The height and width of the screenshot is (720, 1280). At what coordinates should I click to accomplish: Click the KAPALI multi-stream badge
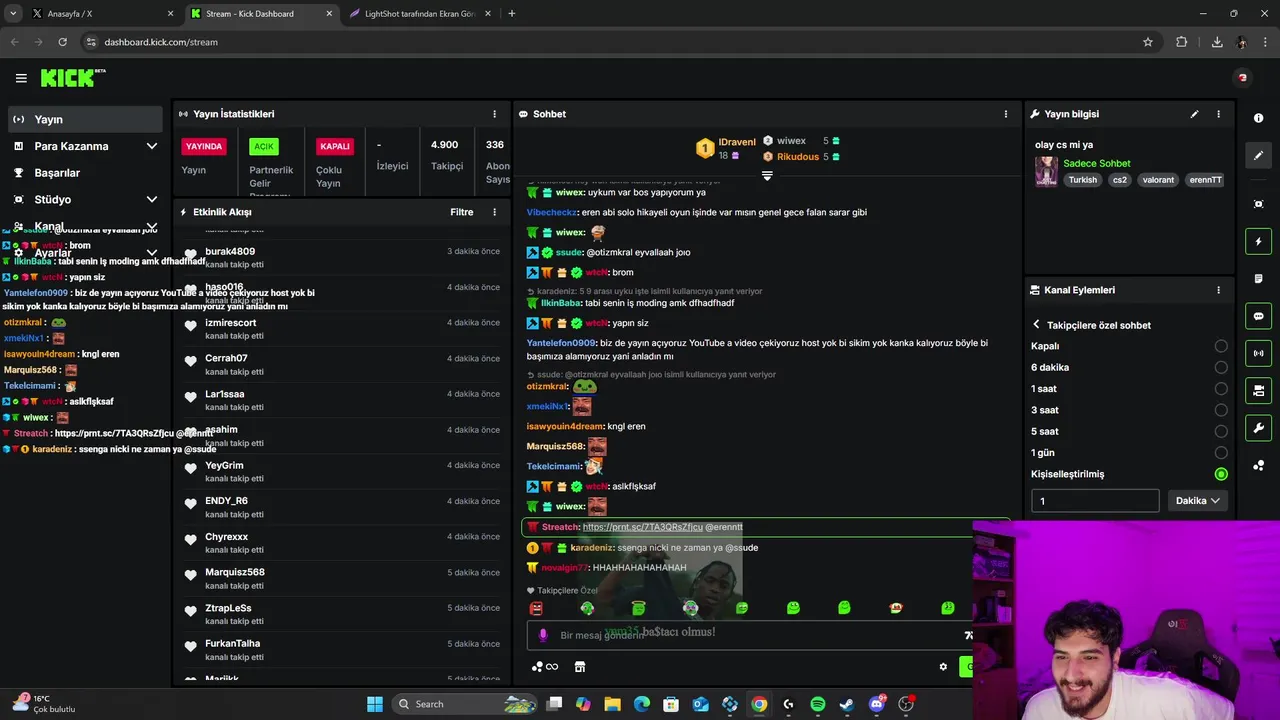point(334,147)
